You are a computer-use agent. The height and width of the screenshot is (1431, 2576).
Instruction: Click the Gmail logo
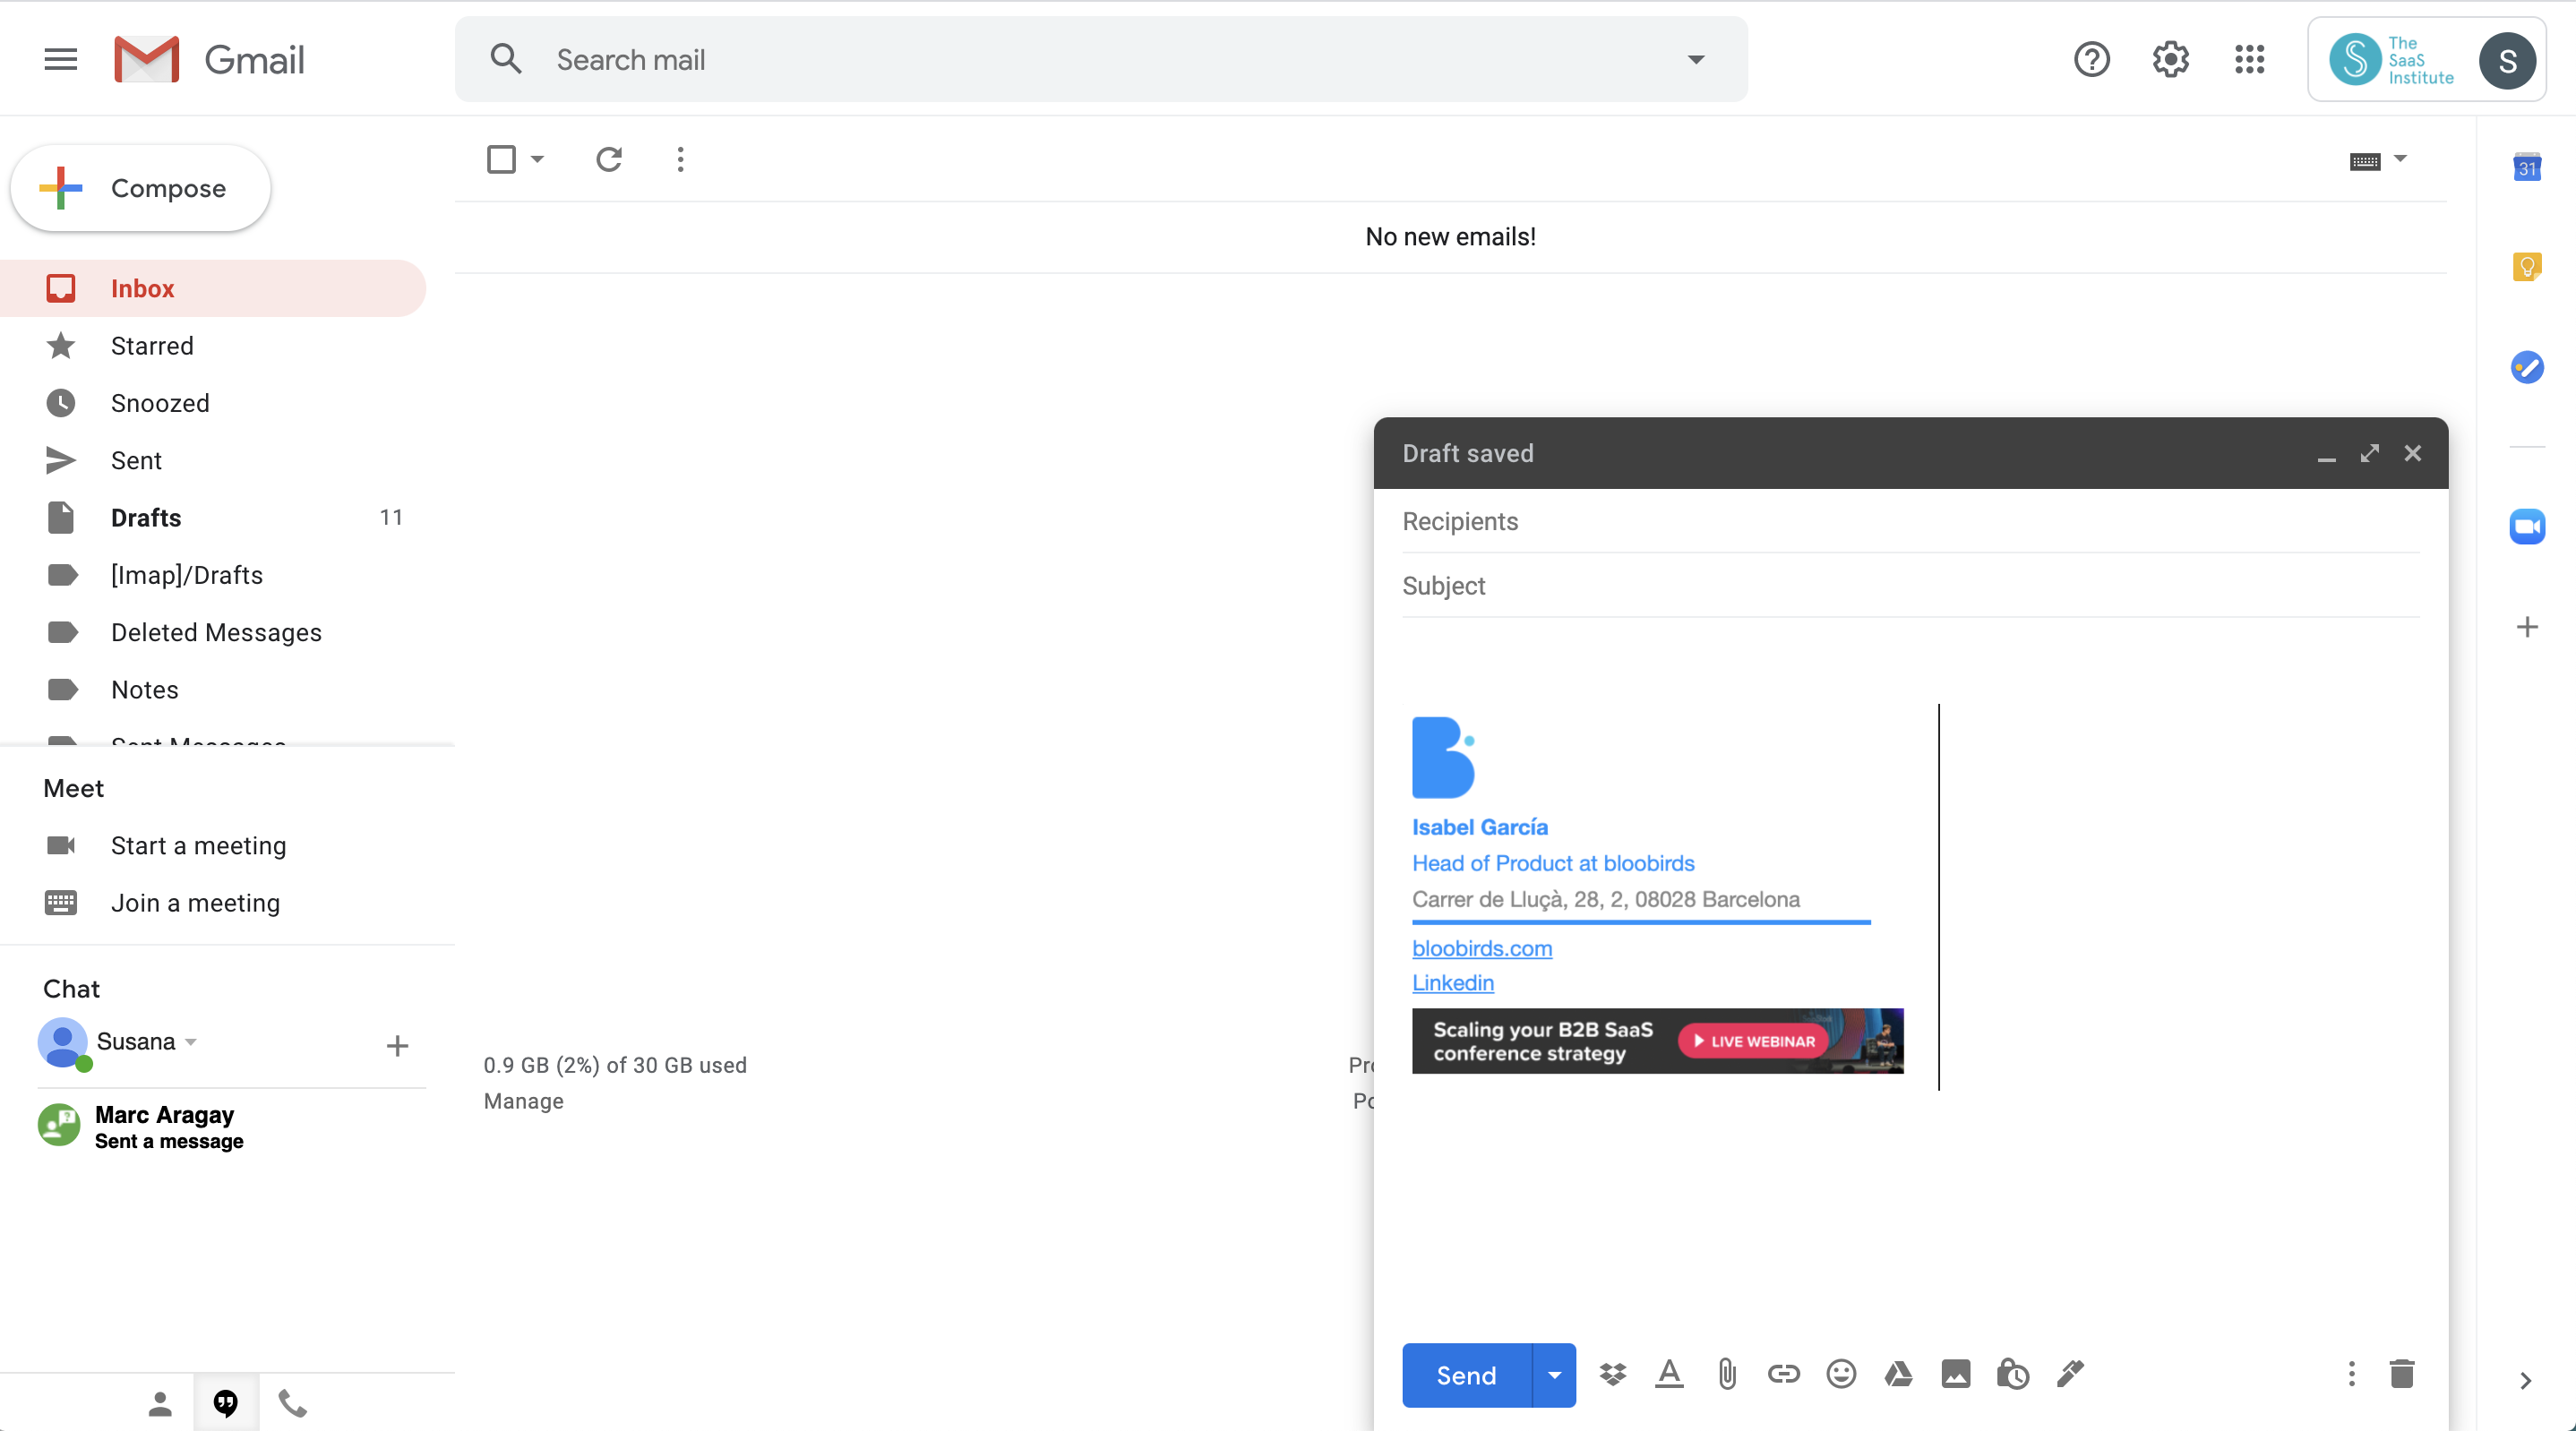point(209,60)
